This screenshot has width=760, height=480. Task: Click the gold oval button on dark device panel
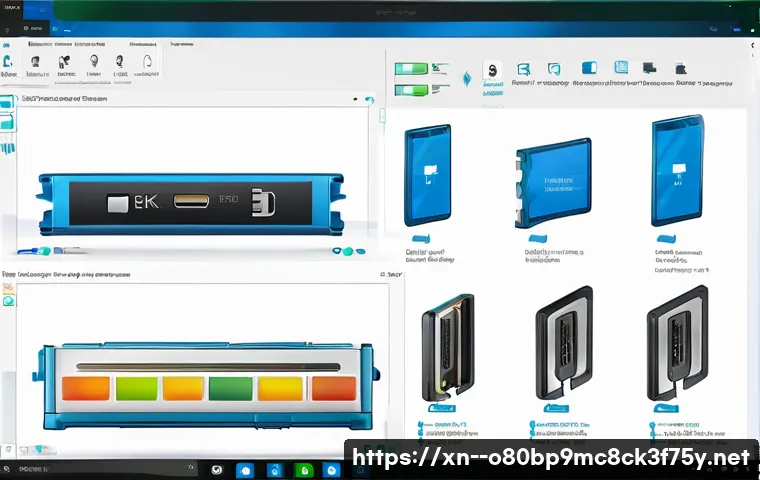[x=191, y=201]
